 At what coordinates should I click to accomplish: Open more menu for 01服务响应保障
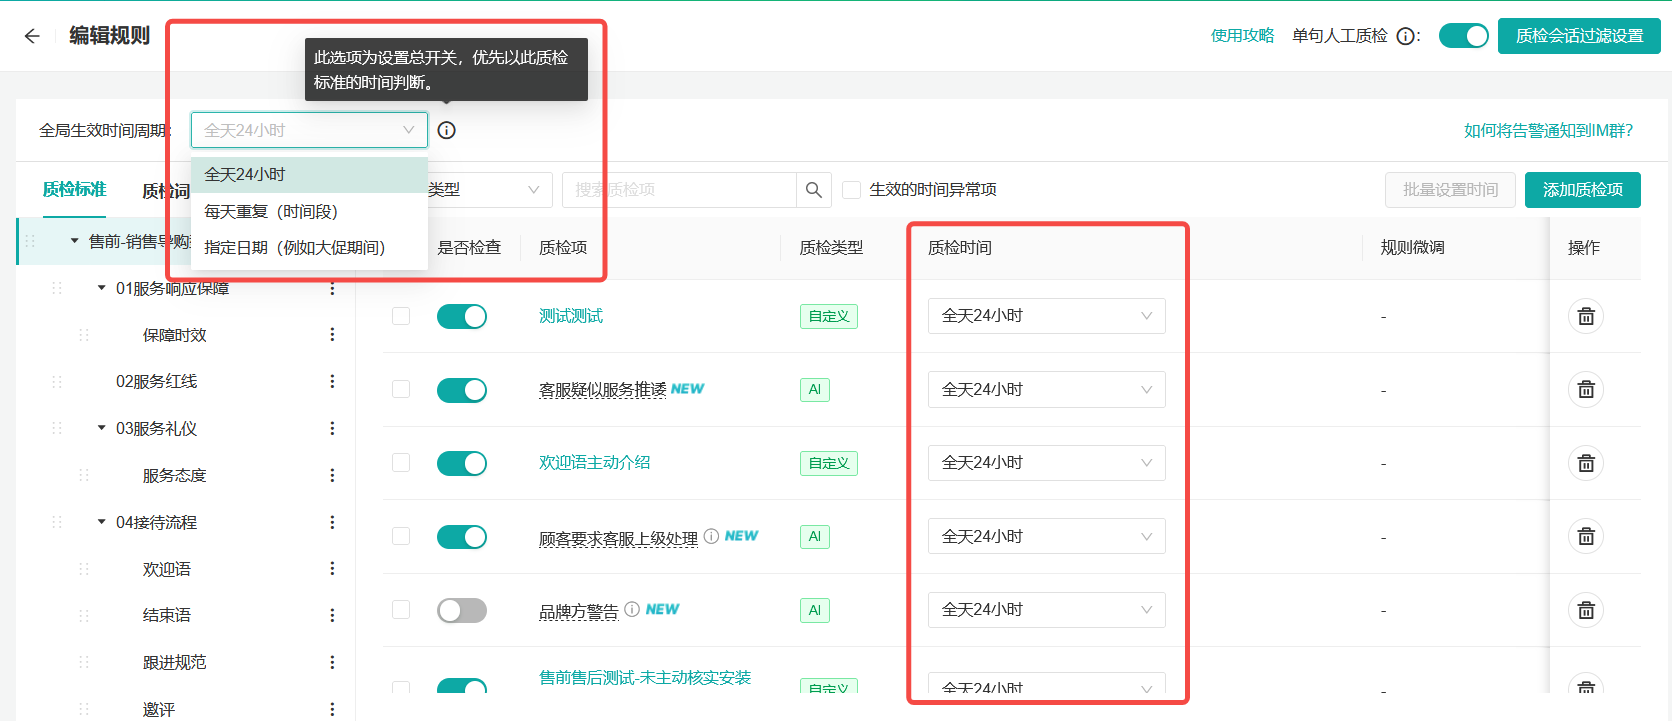point(332,289)
